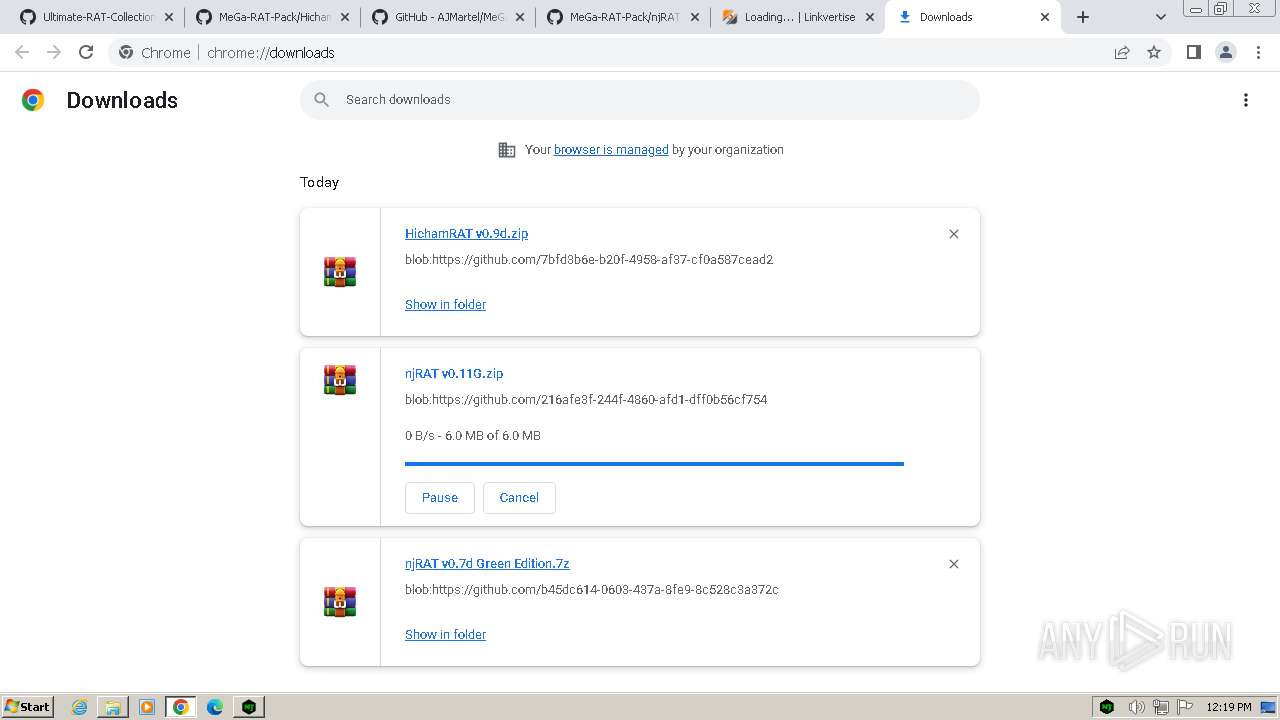The image size is (1280, 720).
Task: Focus the Search downloads field
Action: 640,100
